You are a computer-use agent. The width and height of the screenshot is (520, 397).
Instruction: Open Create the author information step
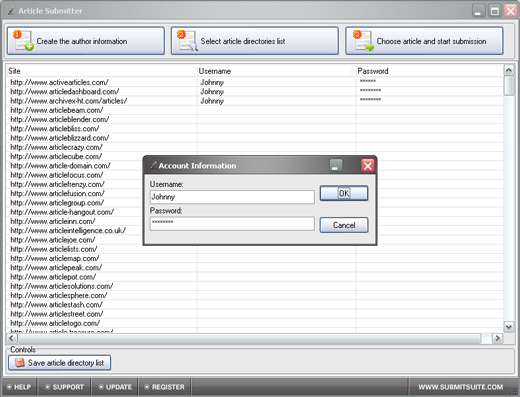pyautogui.click(x=86, y=41)
